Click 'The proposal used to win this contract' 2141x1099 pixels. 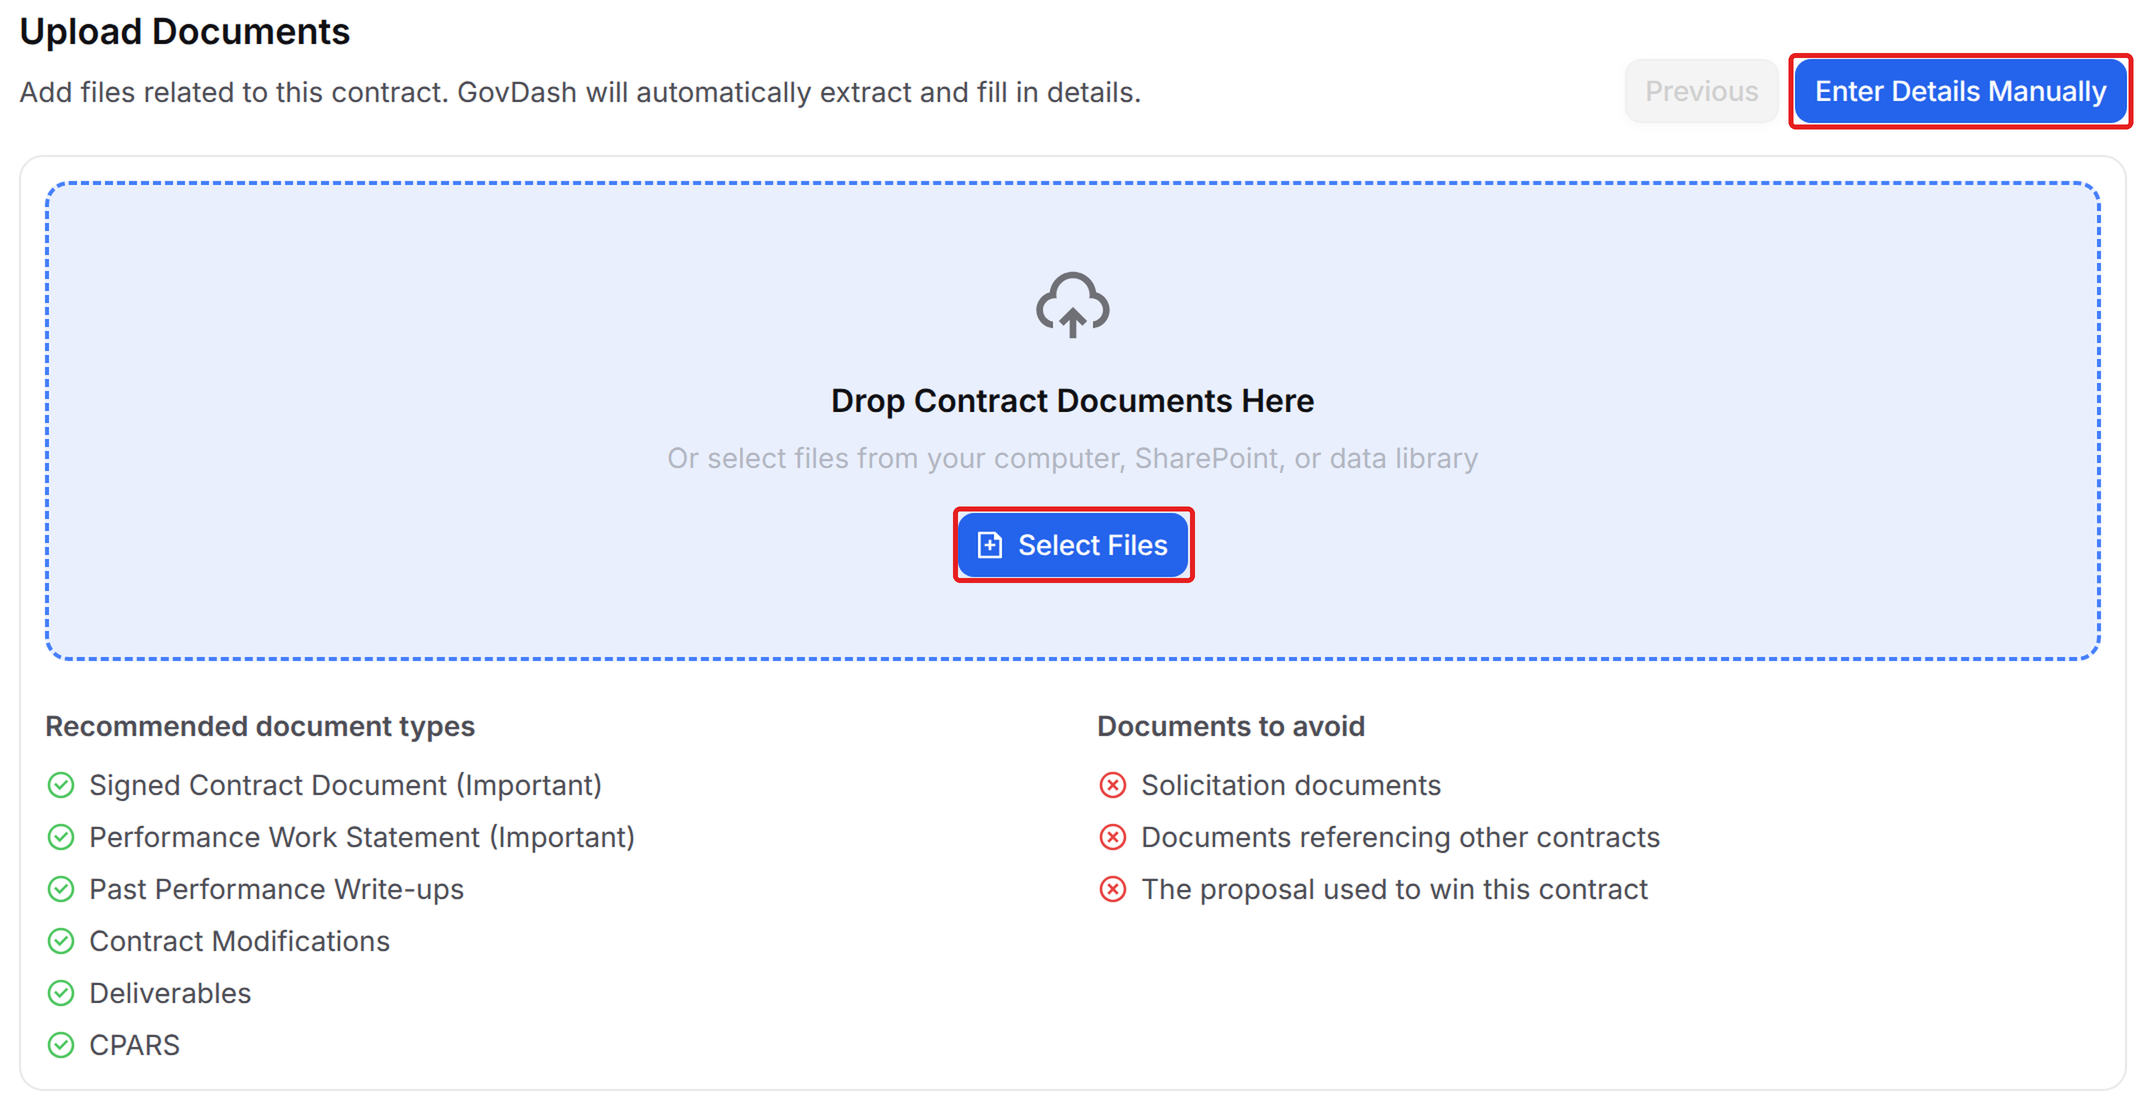[x=1394, y=889]
